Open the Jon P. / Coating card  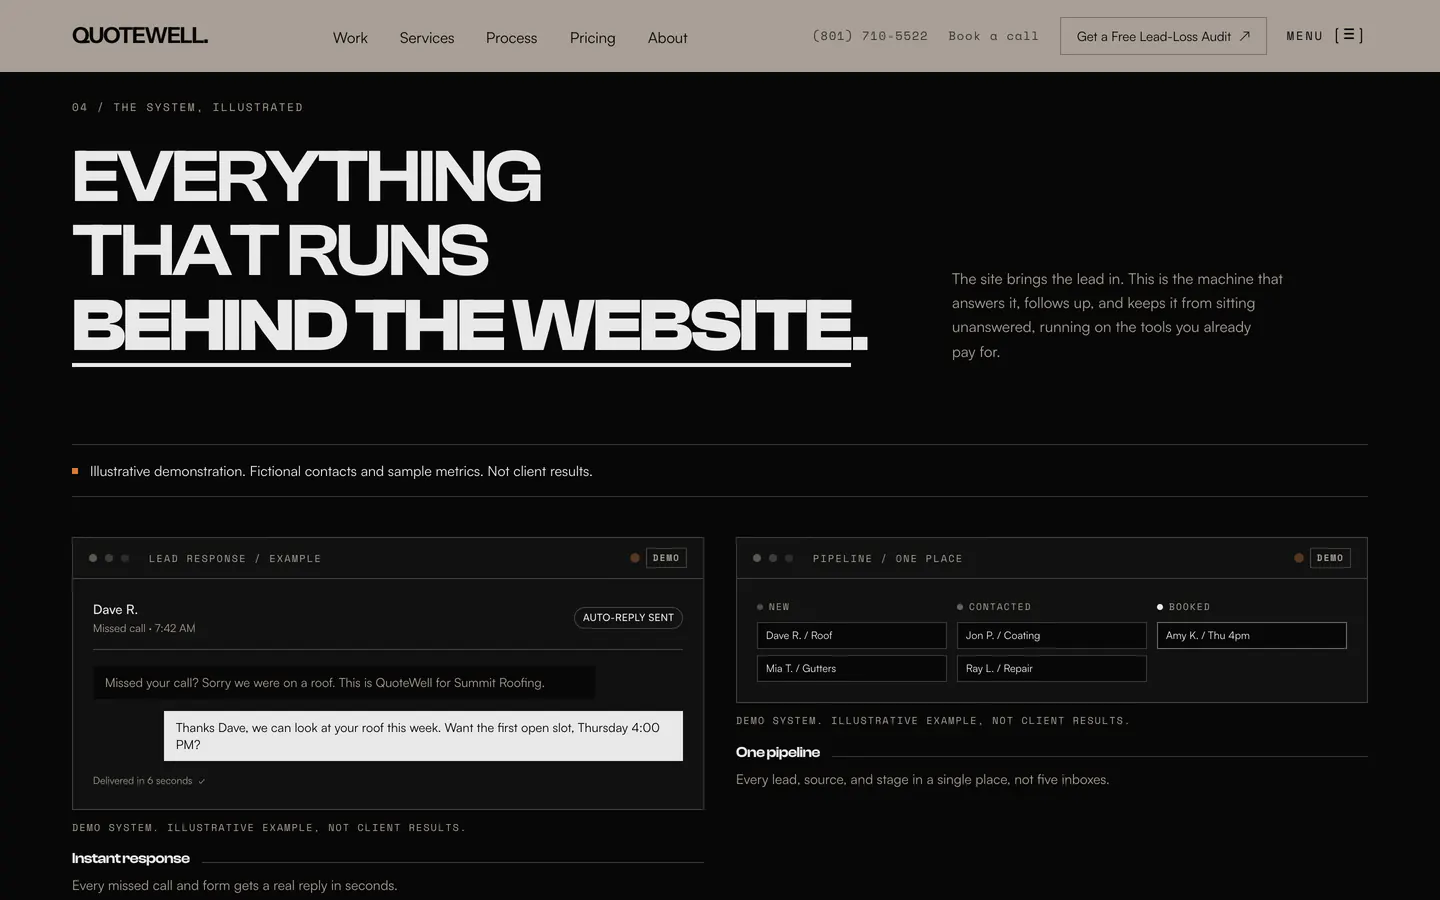[1052, 636]
